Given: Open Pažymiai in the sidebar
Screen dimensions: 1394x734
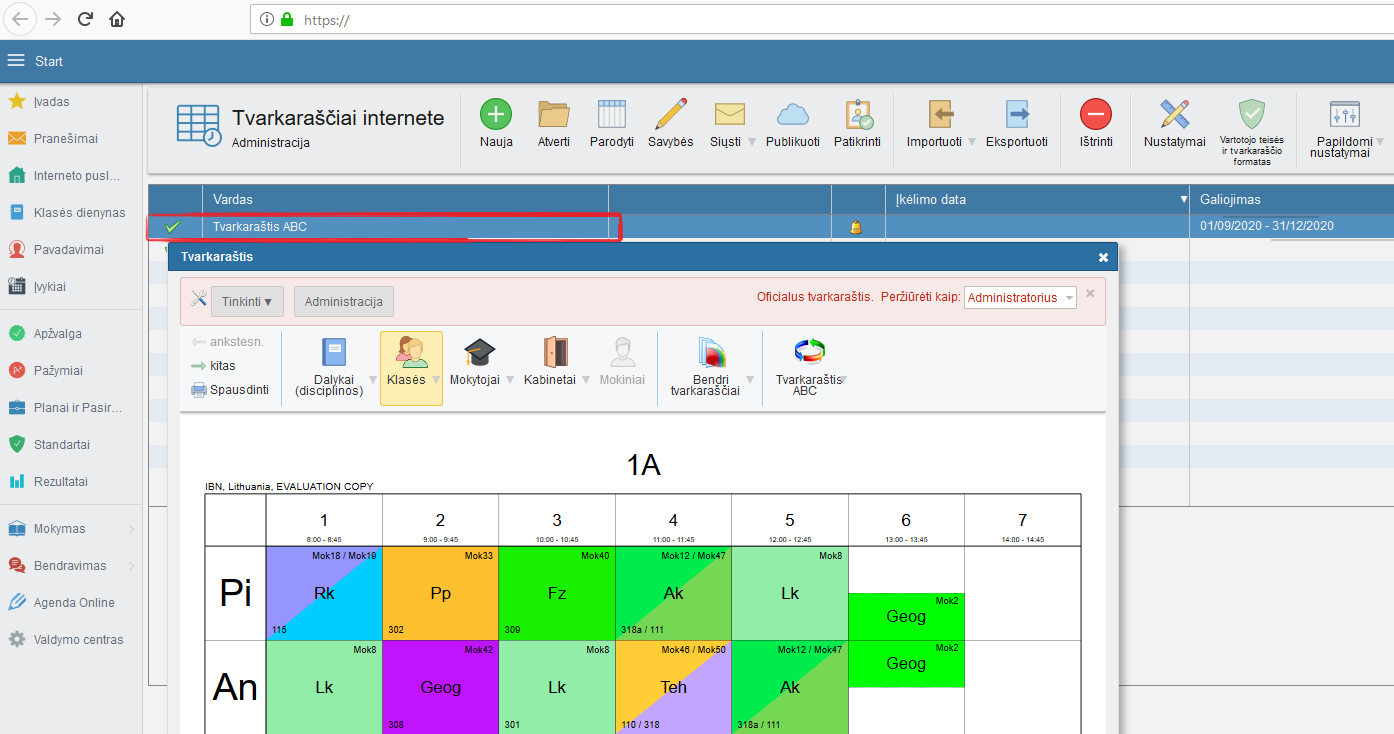Looking at the screenshot, I should coord(57,371).
